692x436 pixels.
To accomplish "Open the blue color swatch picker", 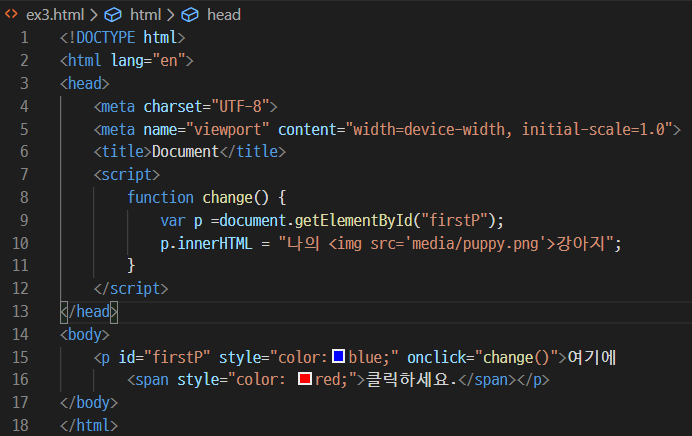I will 338,356.
